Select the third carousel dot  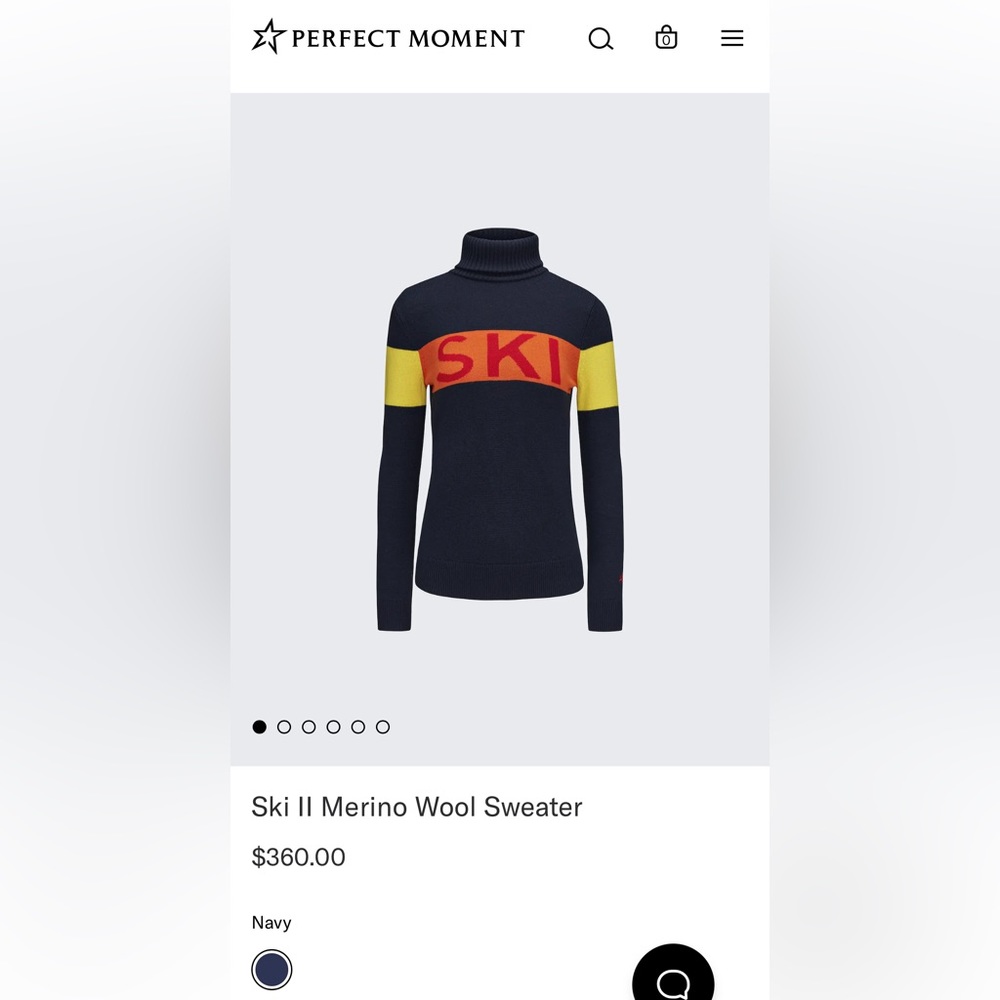[x=309, y=727]
